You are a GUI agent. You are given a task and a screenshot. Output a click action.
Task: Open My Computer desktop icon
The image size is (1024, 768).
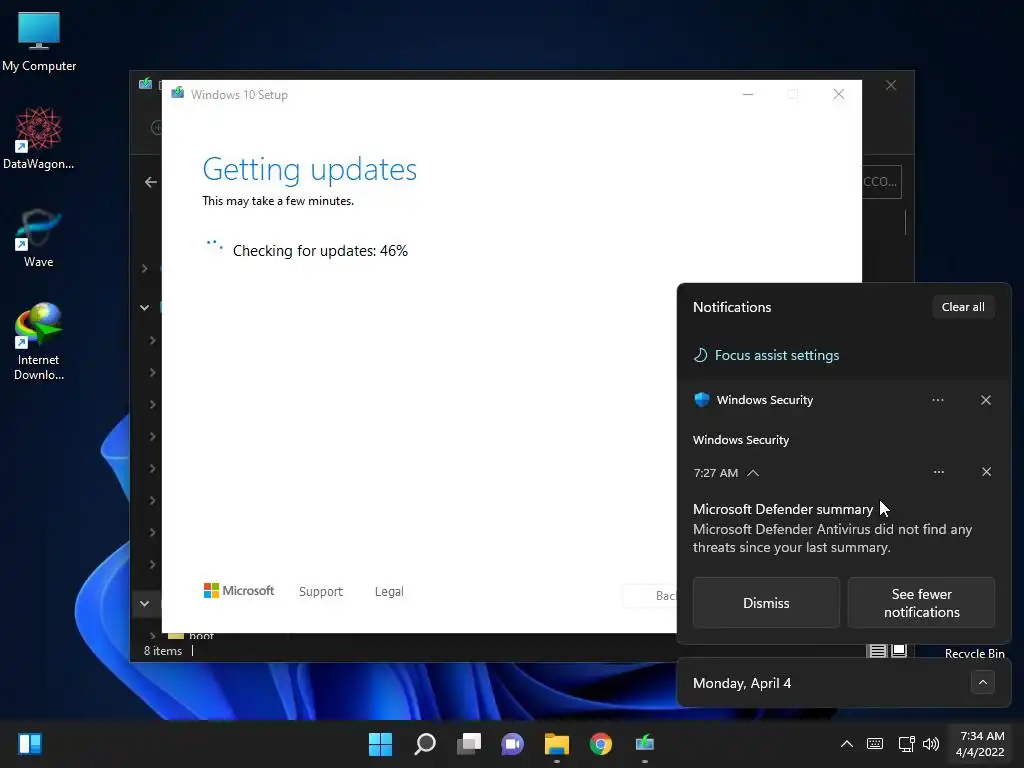tap(39, 41)
